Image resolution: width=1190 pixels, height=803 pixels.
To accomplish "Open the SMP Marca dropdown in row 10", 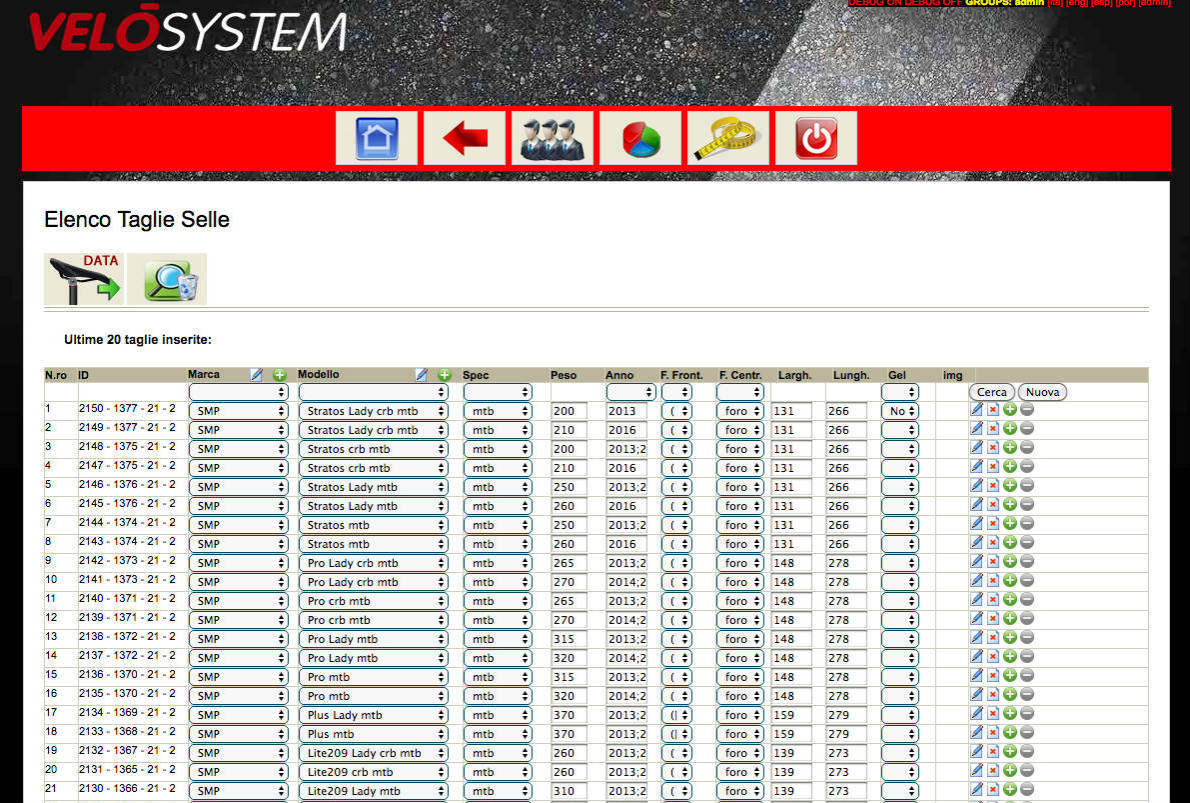I will pos(238,582).
